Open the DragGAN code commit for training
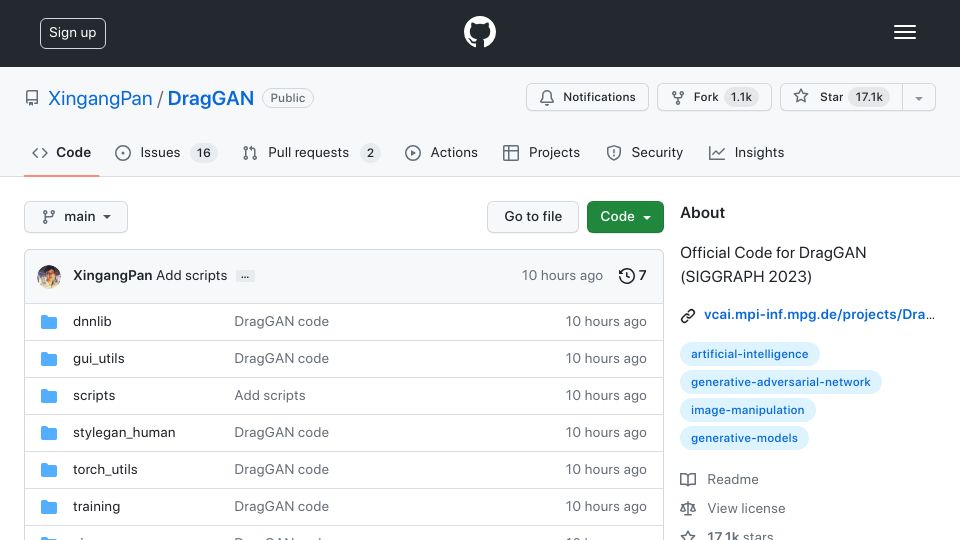Image resolution: width=960 pixels, height=540 pixels. [281, 506]
